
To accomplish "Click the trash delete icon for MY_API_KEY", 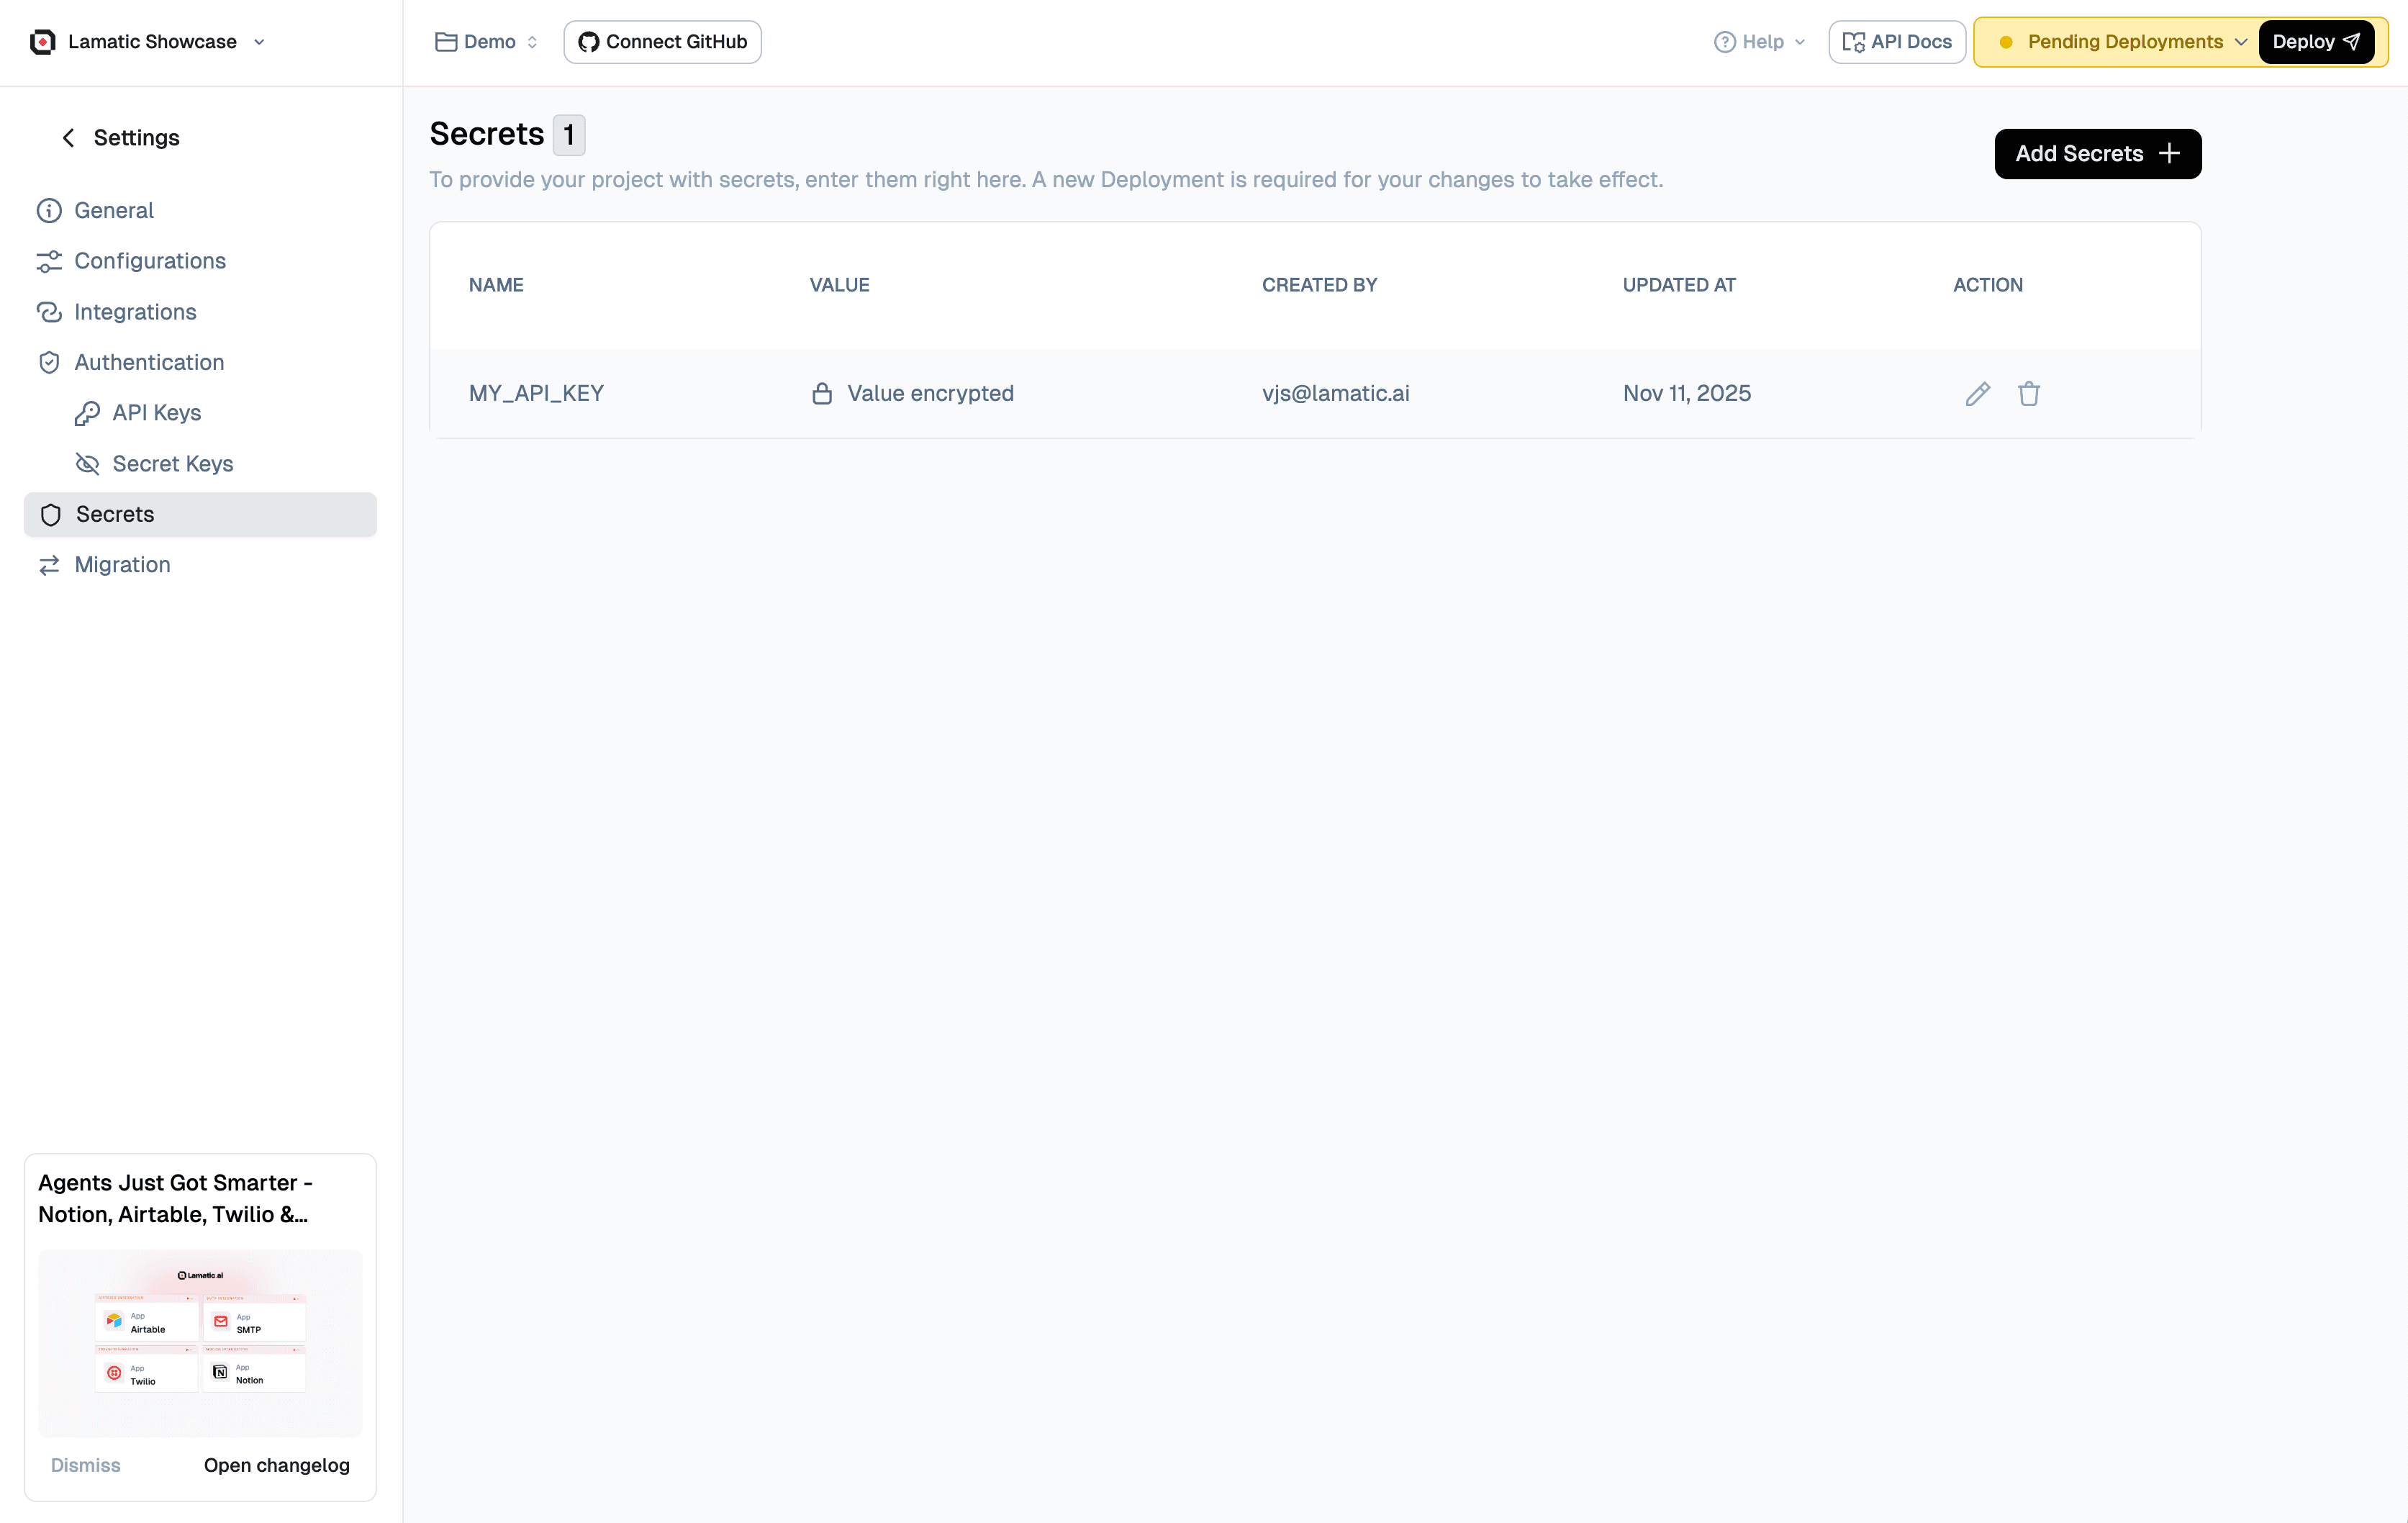I will tap(2028, 394).
